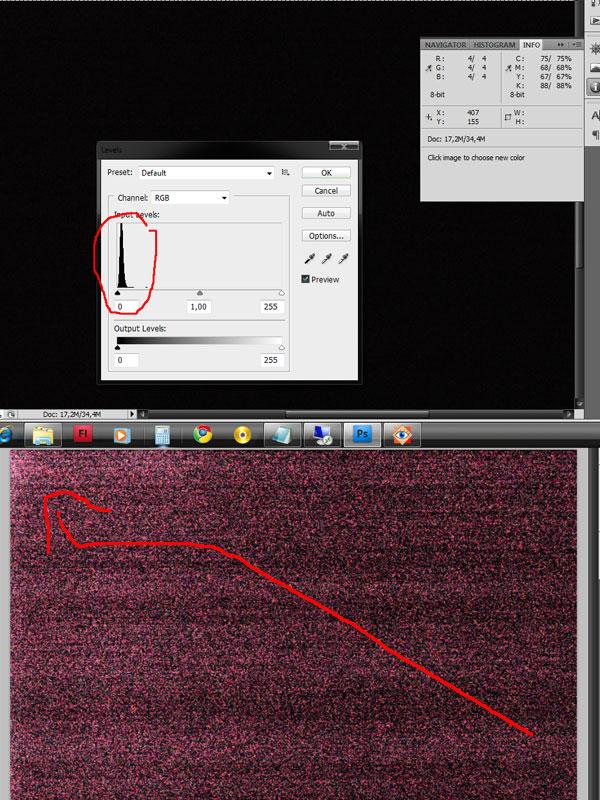This screenshot has width=600, height=800.
Task: Open the Info panel dock icon button
Action: (594, 86)
